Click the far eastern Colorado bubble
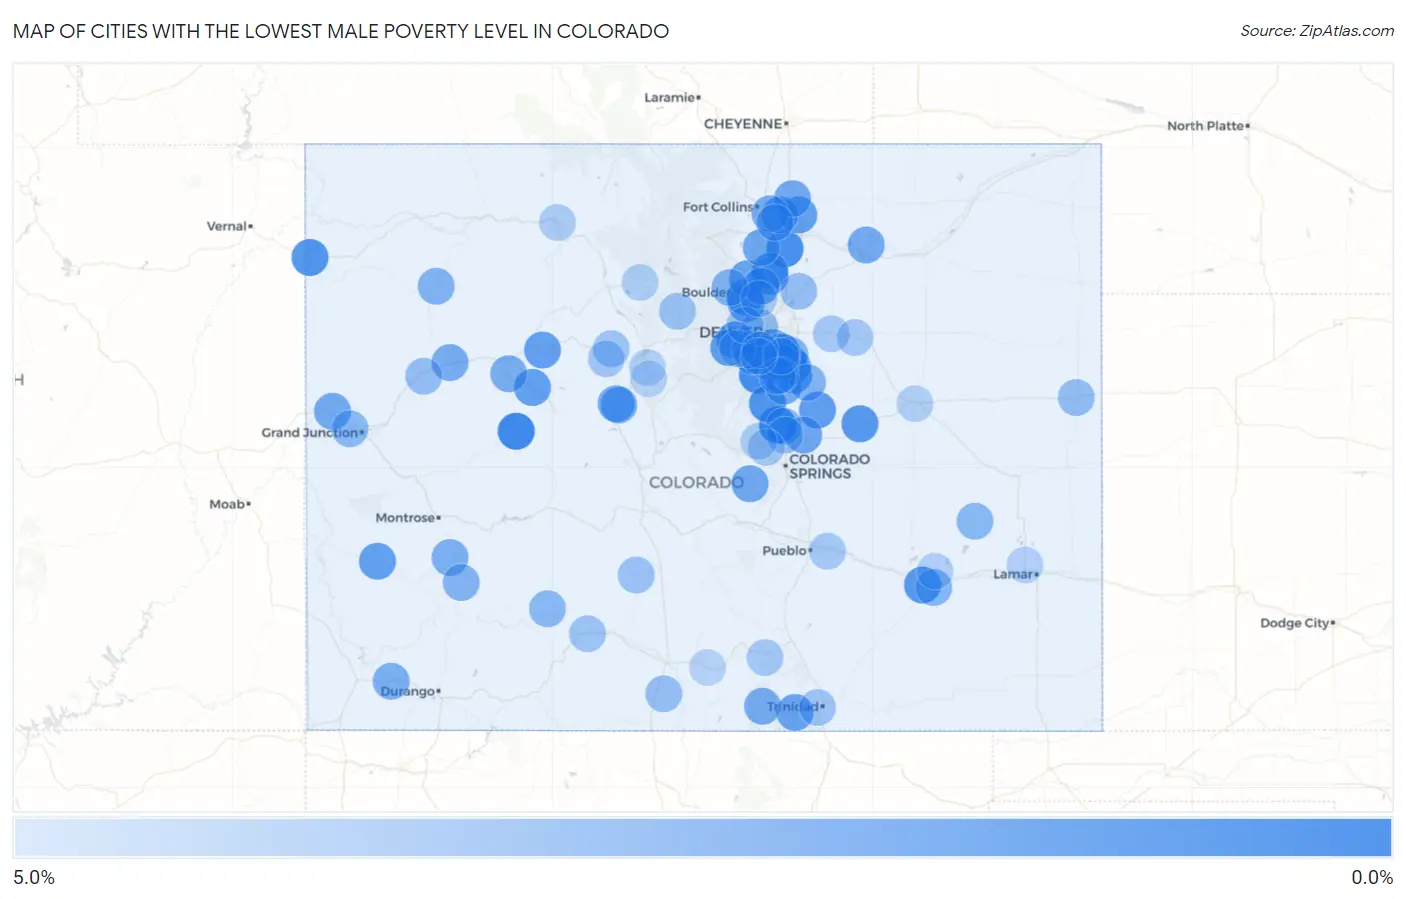This screenshot has height=899, width=1406. [x=1076, y=397]
